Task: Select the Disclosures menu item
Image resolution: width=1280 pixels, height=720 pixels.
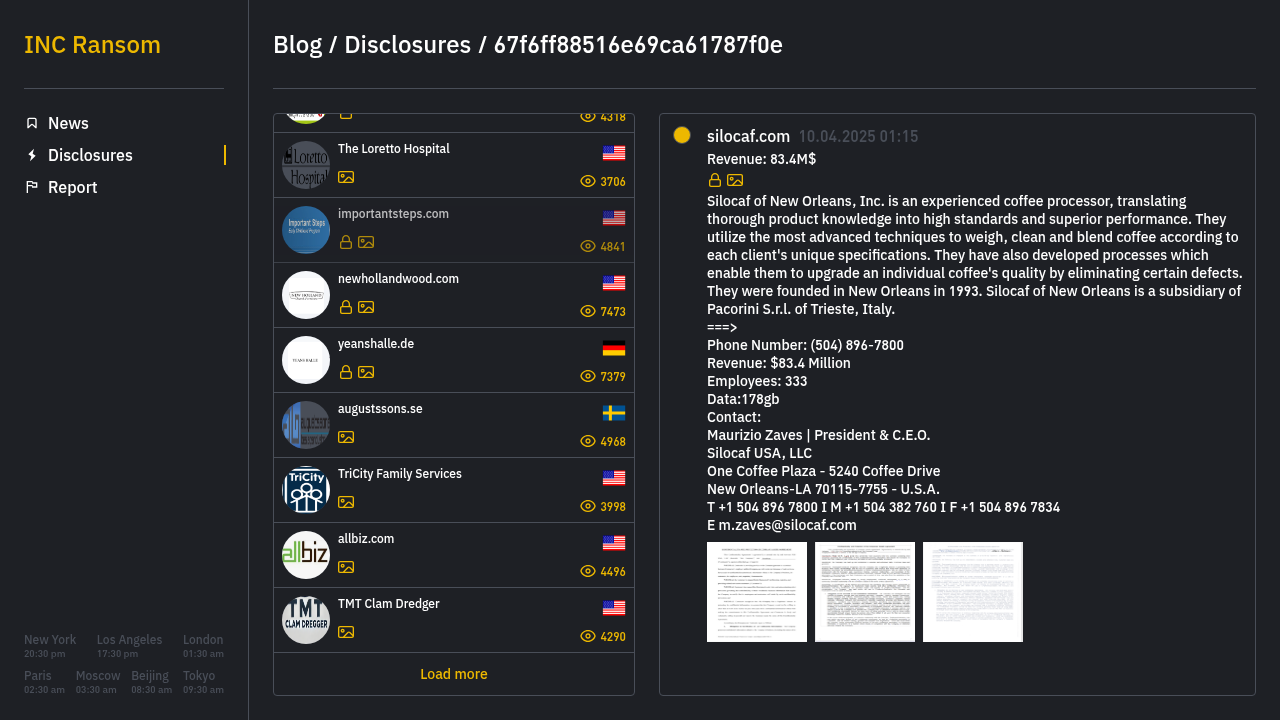Action: pyautogui.click(x=90, y=155)
